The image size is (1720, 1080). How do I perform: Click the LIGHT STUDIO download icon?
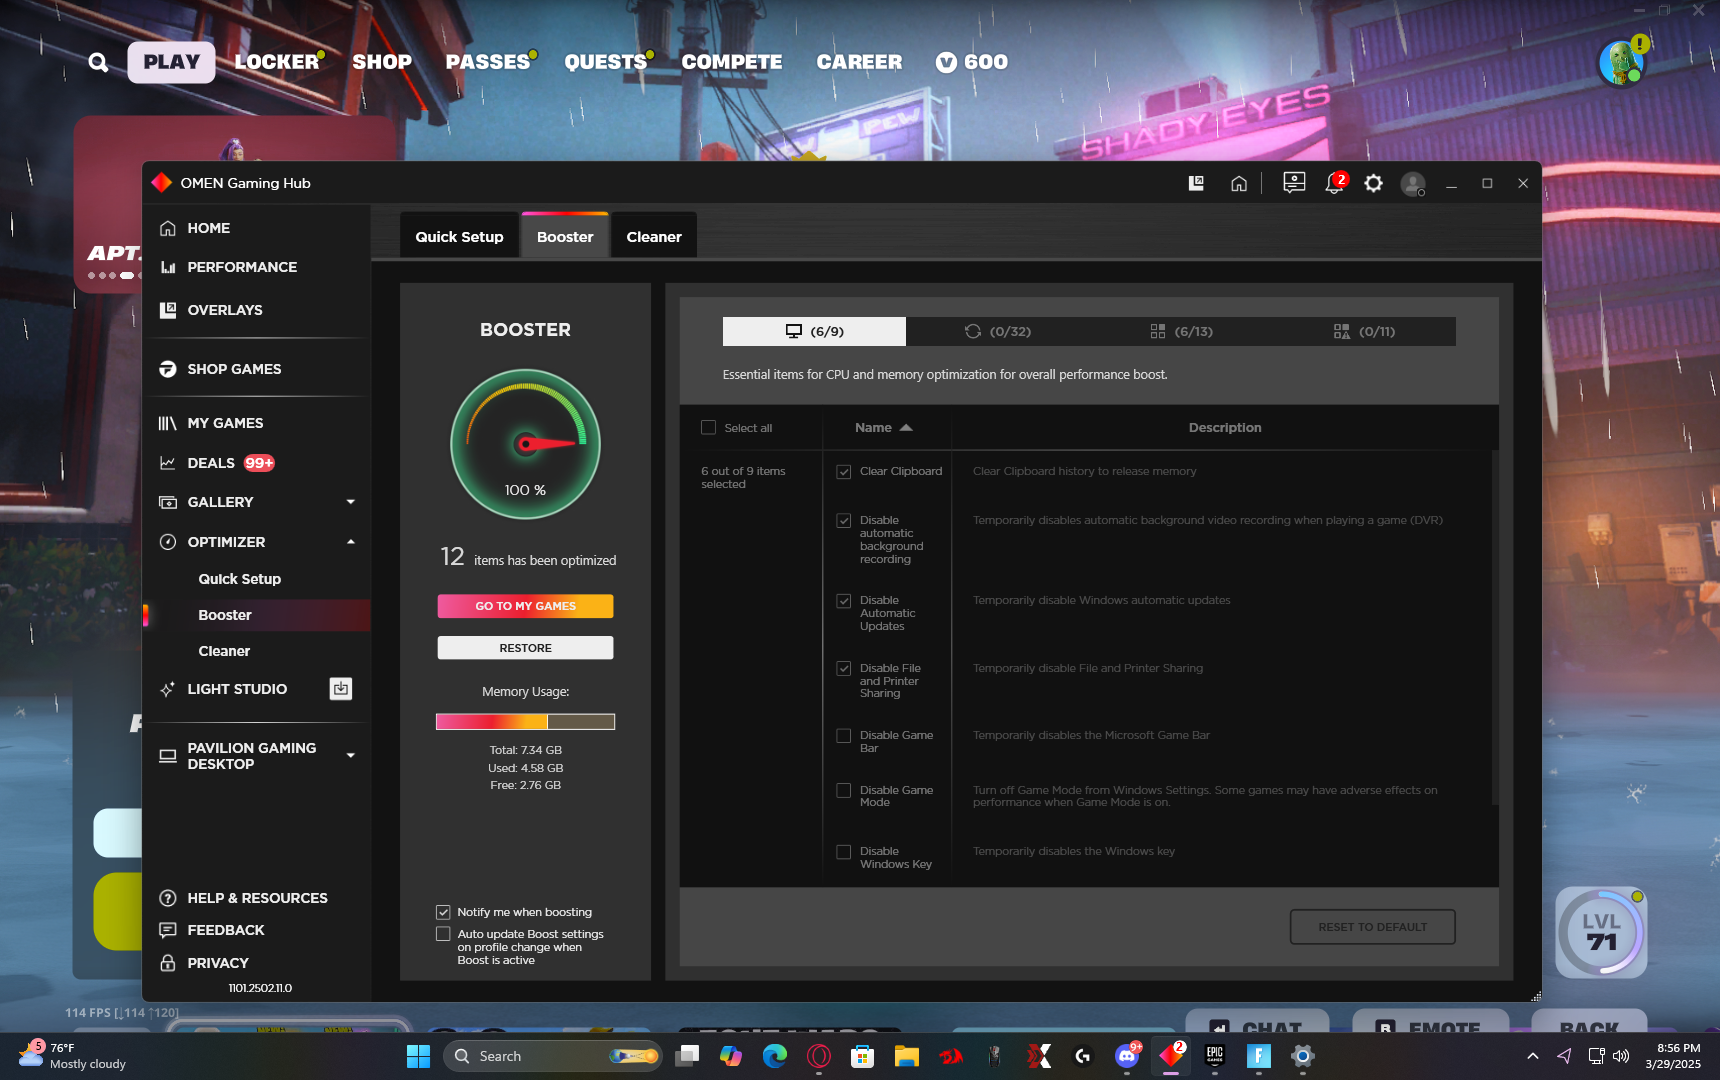341,689
